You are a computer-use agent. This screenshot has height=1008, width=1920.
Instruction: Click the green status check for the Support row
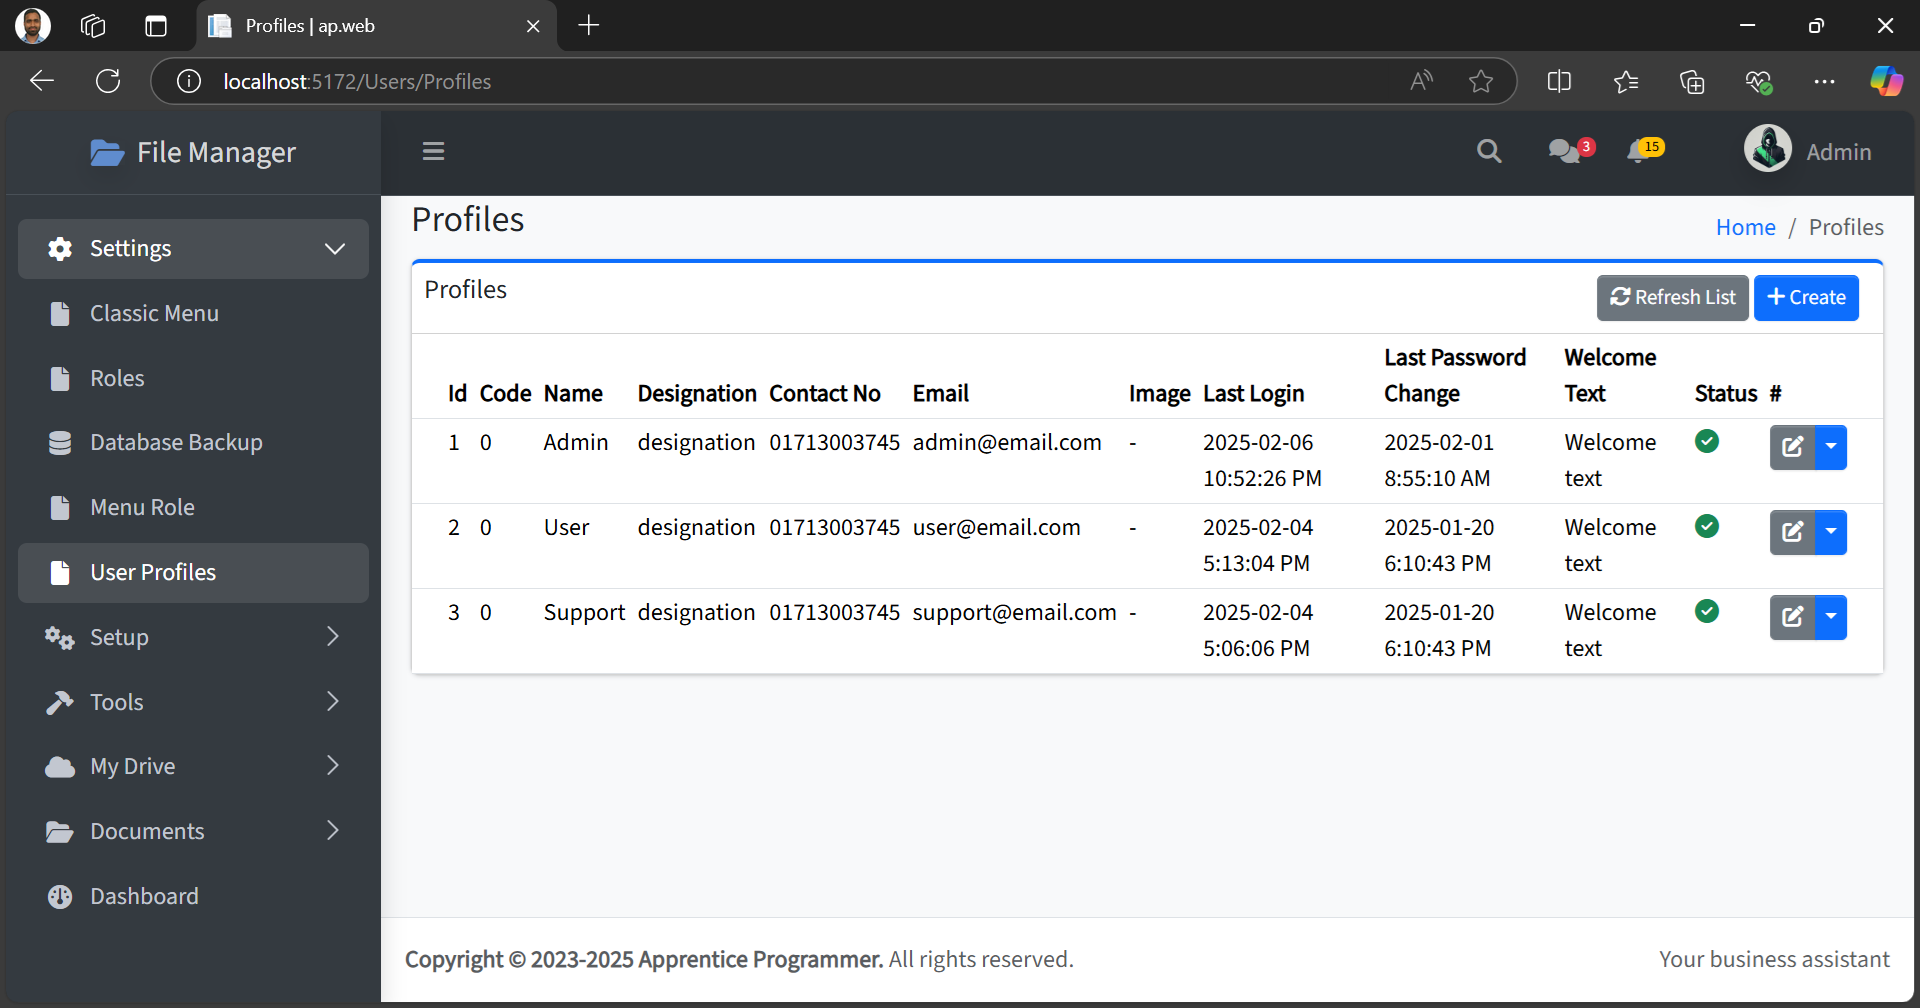tap(1707, 610)
